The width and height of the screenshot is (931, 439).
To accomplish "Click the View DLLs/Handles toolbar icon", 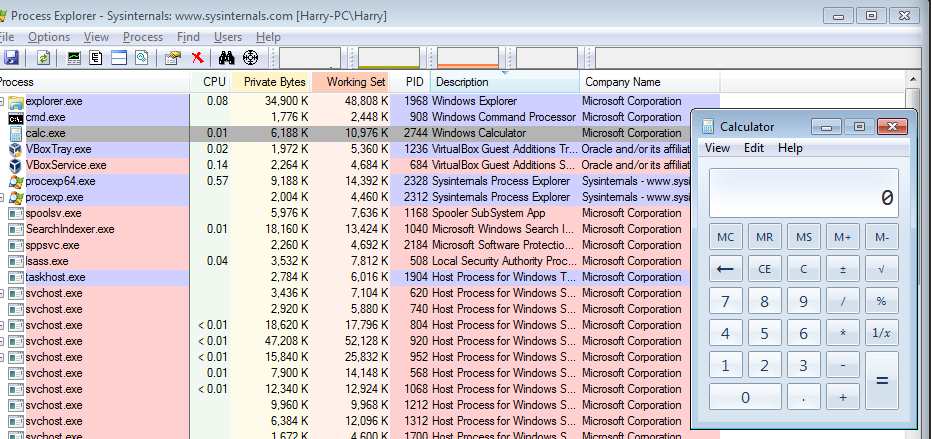I will (141, 58).
